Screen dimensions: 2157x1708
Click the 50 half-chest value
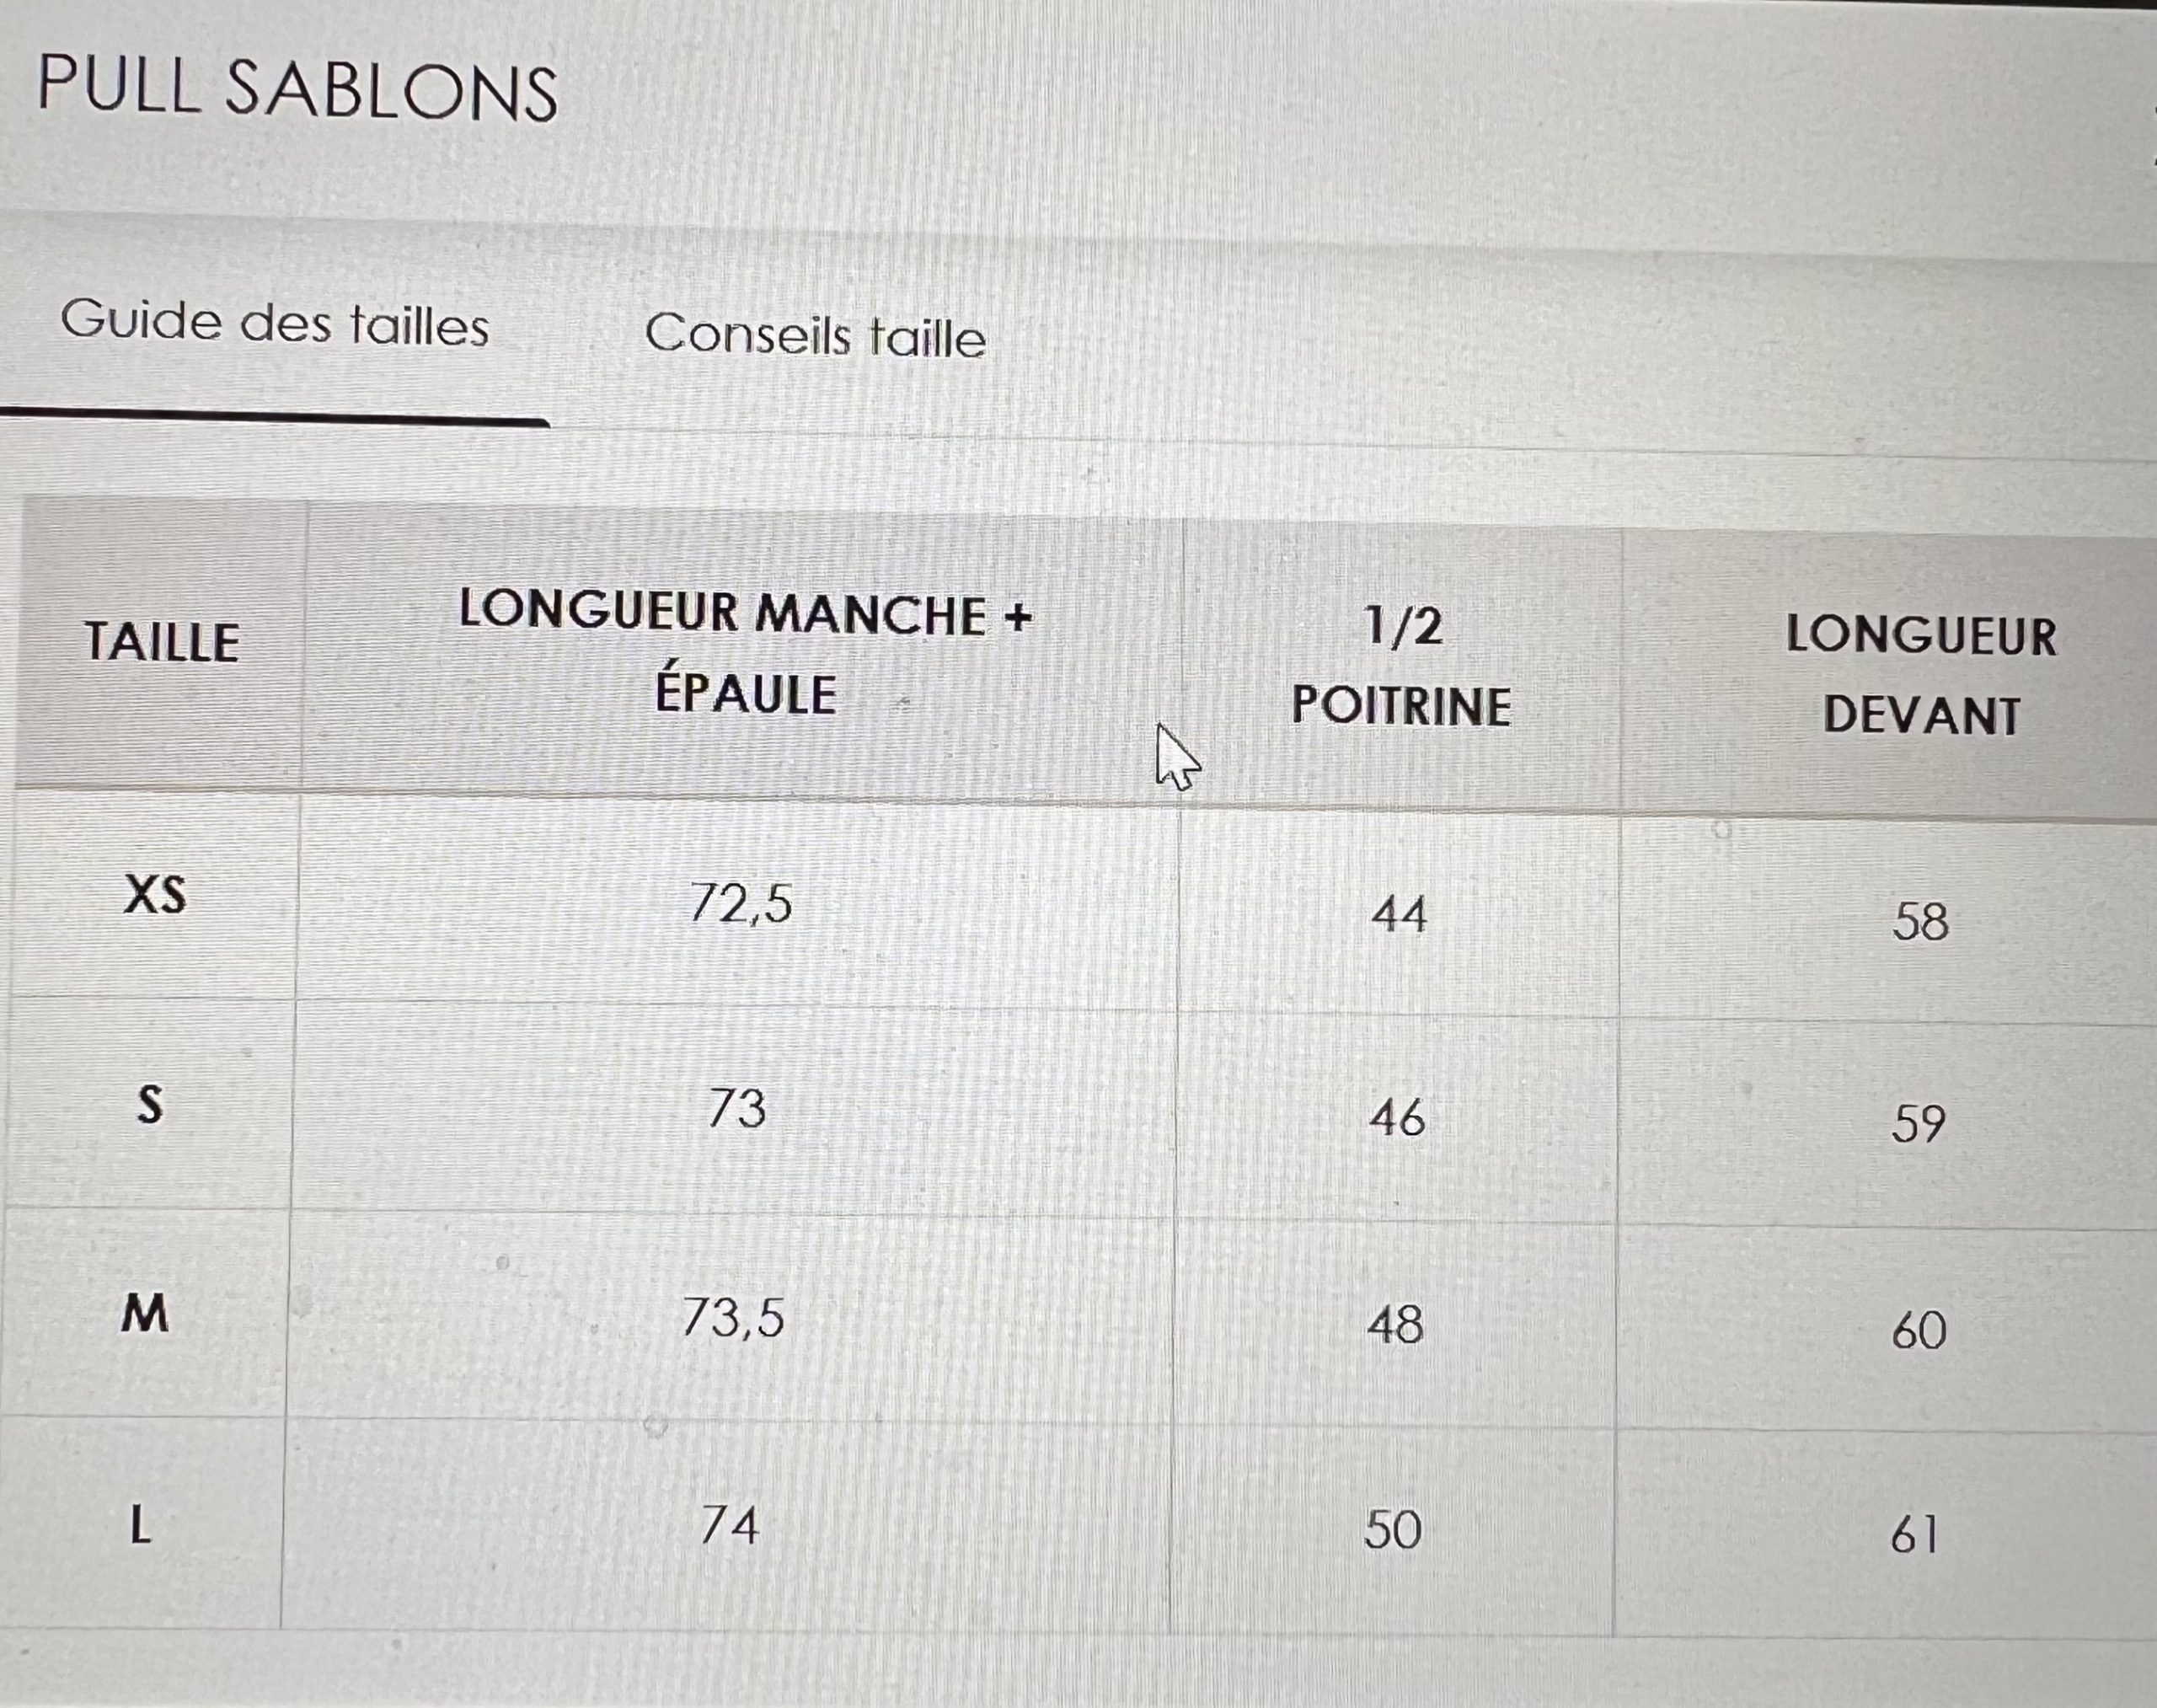[x=1393, y=1531]
